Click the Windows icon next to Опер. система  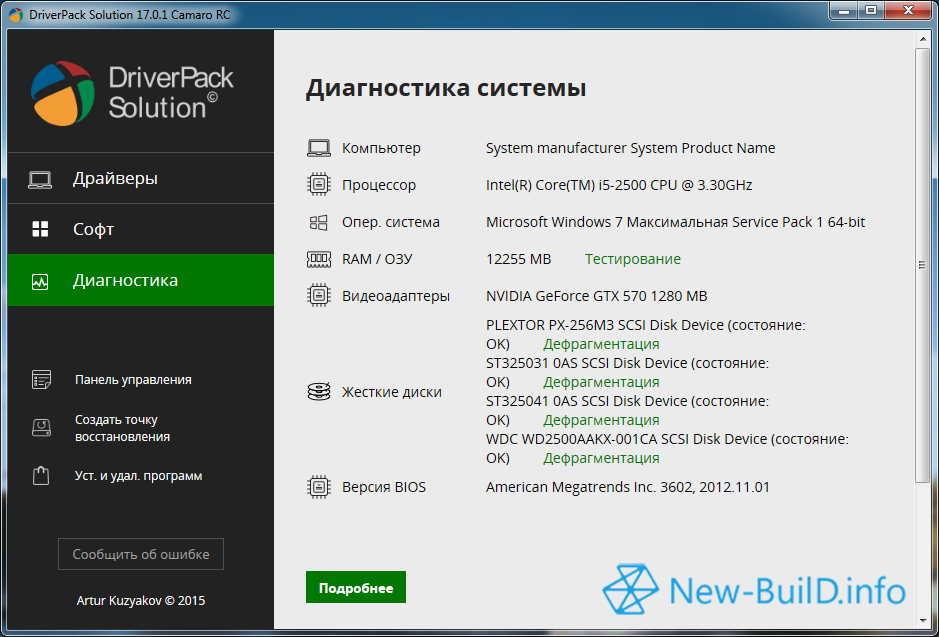tap(319, 223)
